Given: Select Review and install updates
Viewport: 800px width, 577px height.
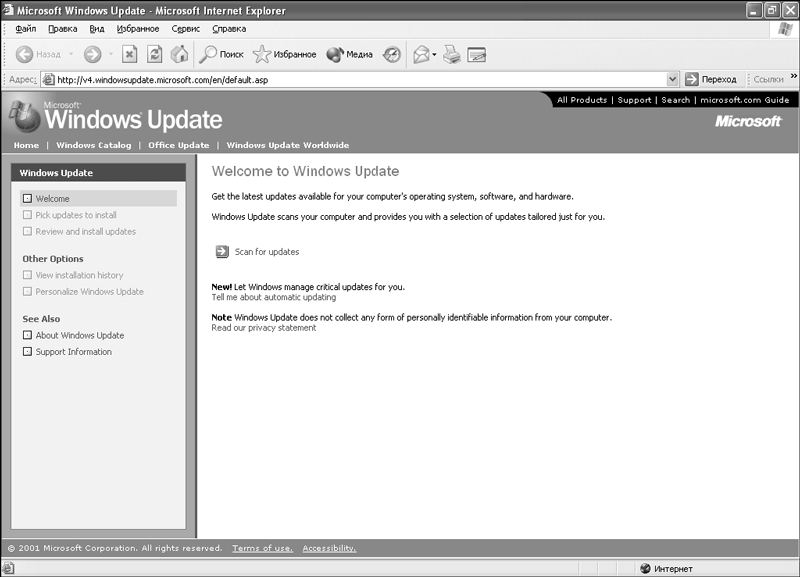Looking at the screenshot, I should coord(86,231).
